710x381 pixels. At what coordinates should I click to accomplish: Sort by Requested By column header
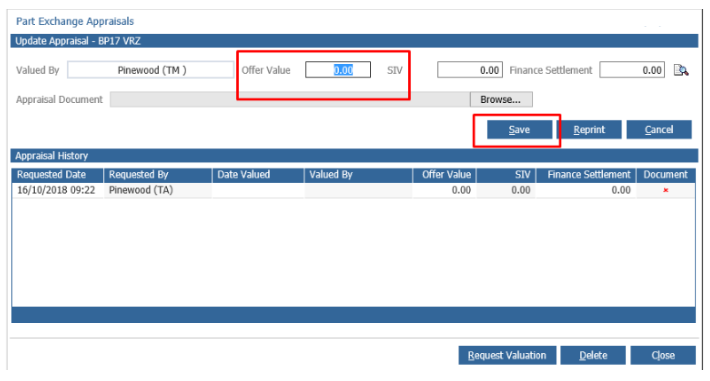(x=158, y=175)
